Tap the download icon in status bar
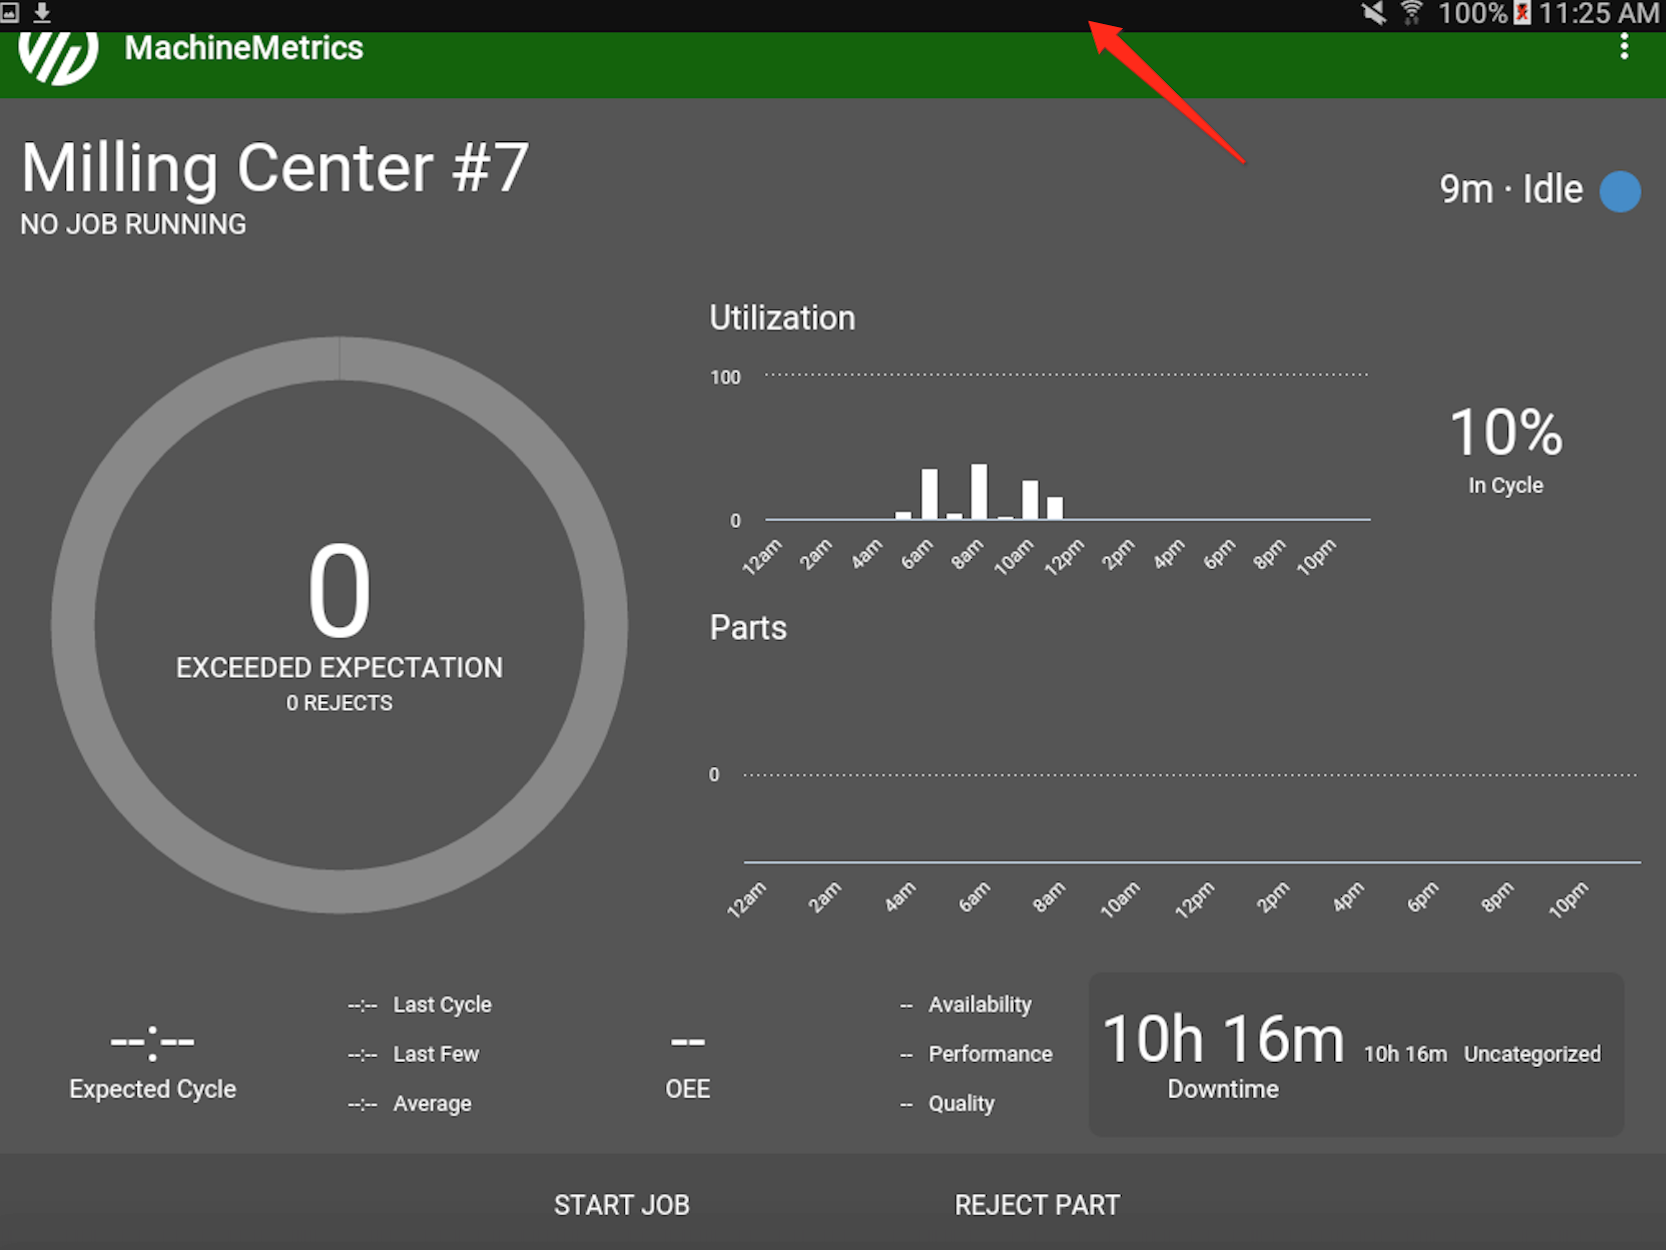 (x=42, y=12)
